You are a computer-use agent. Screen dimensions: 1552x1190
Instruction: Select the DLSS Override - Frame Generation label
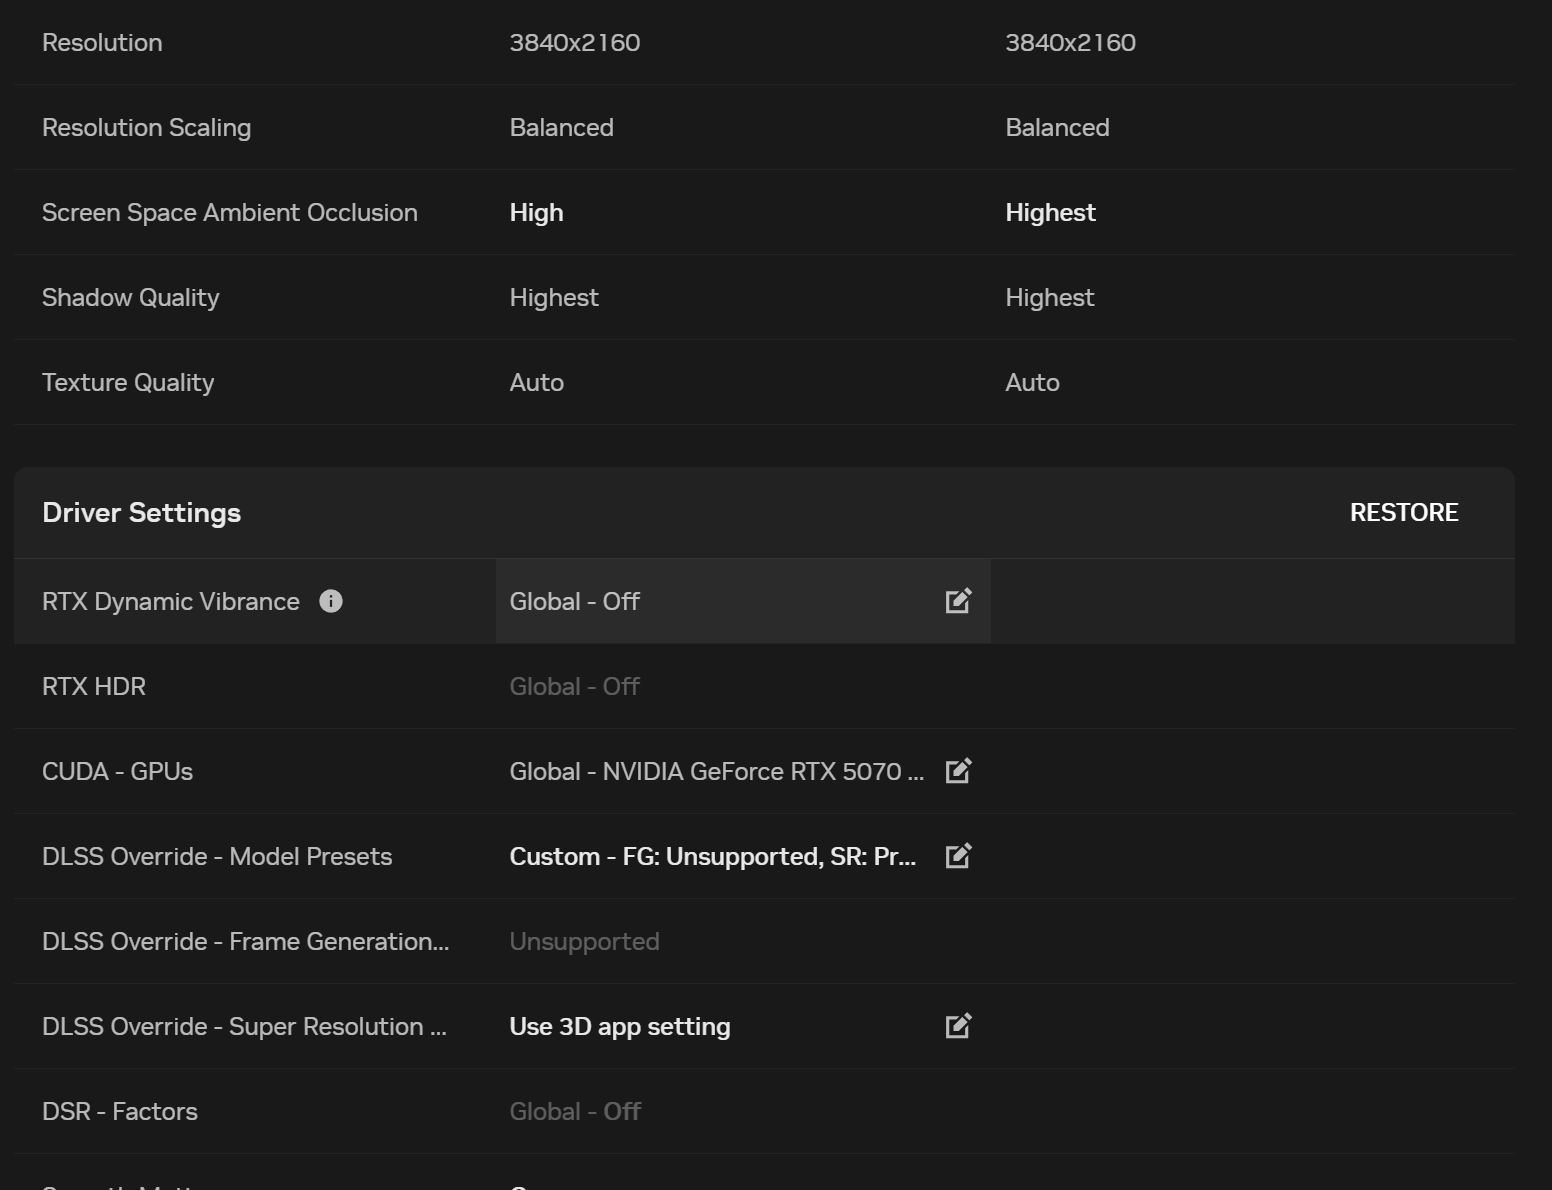pos(245,942)
